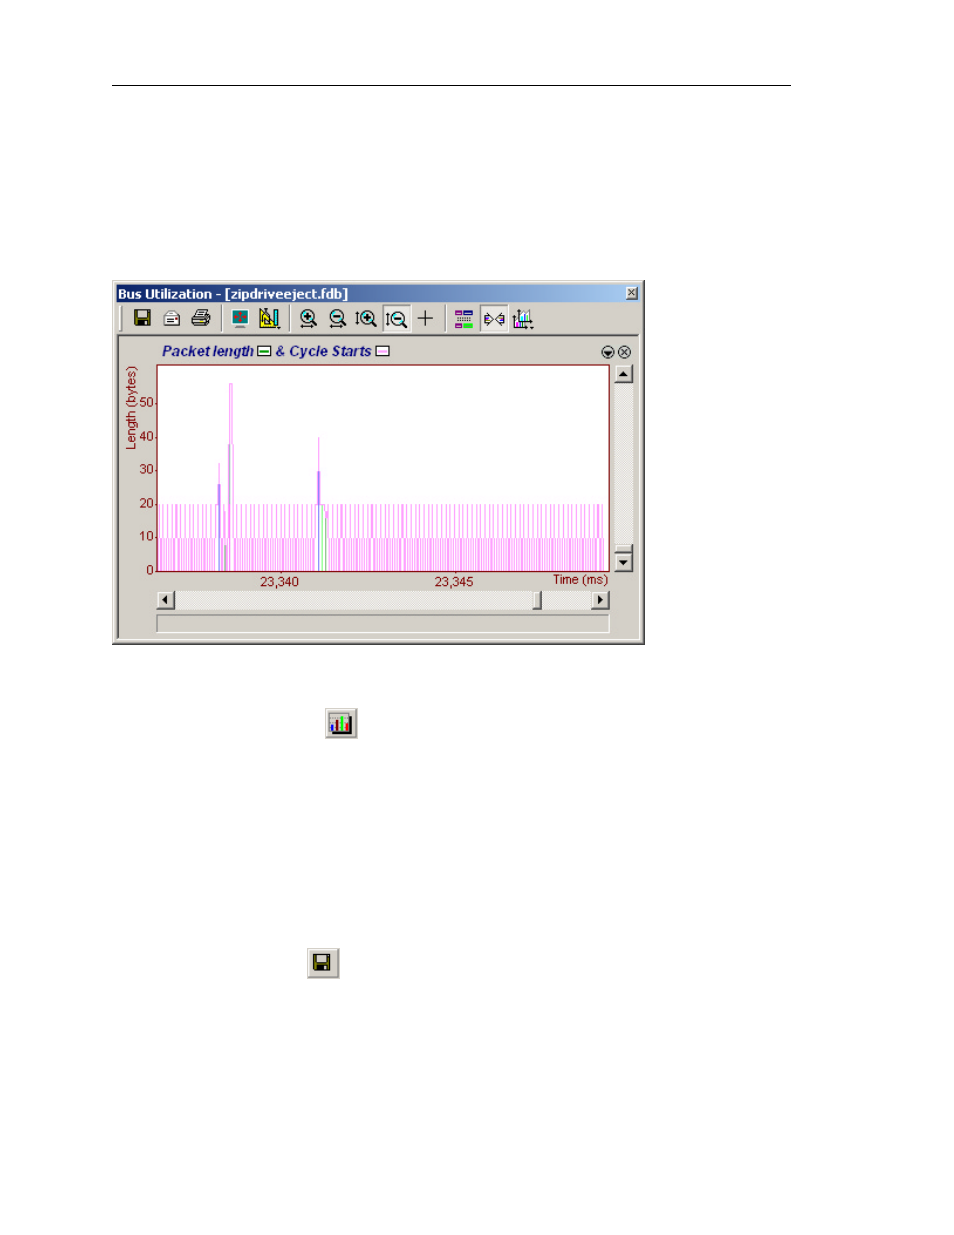Click the vertical zoom in icon
954x1235 pixels.
[x=366, y=318]
